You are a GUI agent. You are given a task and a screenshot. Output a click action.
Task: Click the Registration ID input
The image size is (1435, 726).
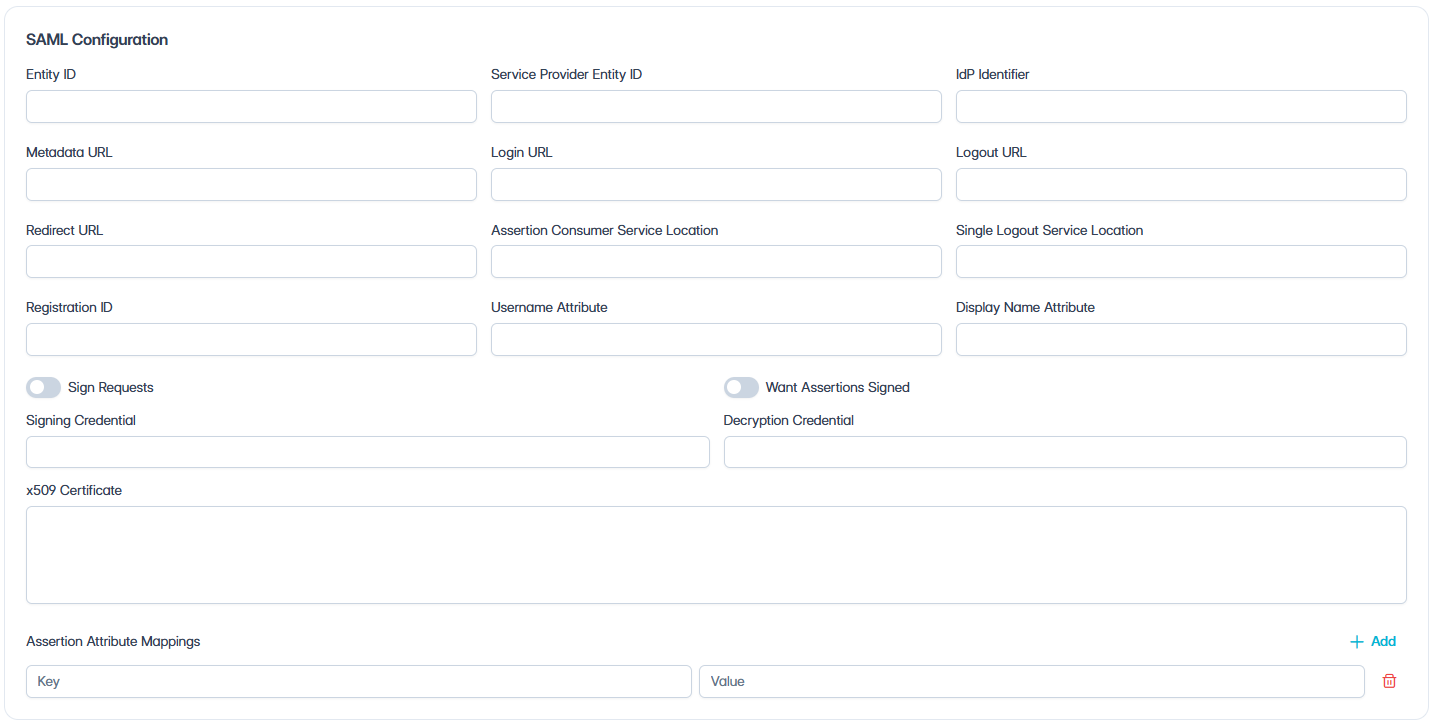coord(251,339)
